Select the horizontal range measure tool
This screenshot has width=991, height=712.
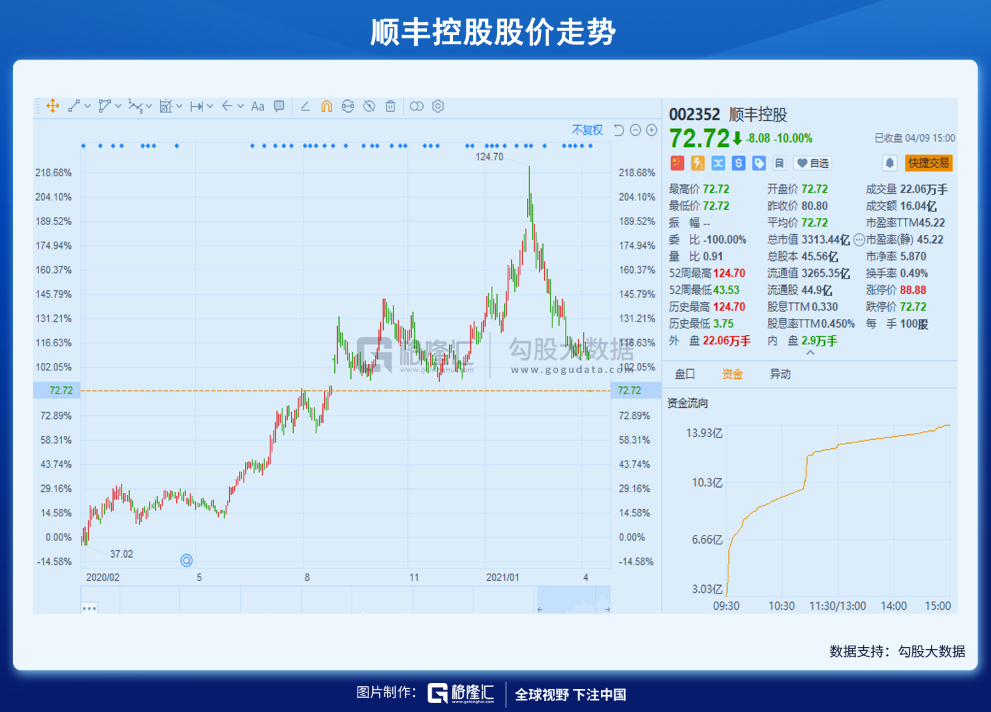[x=197, y=106]
